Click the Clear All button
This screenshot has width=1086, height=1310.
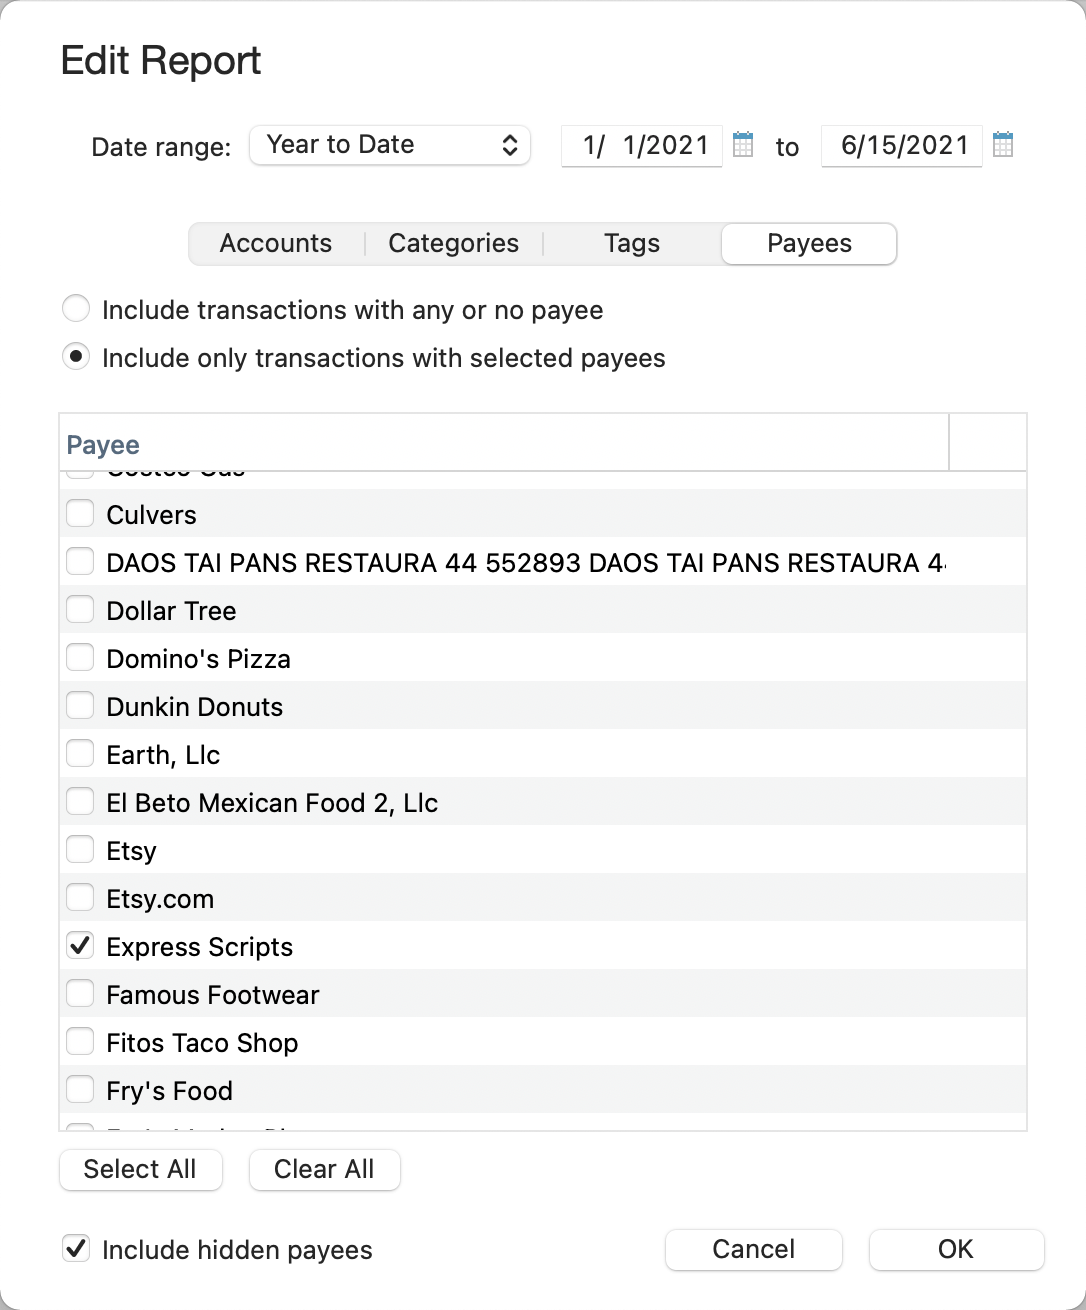coord(324,1170)
